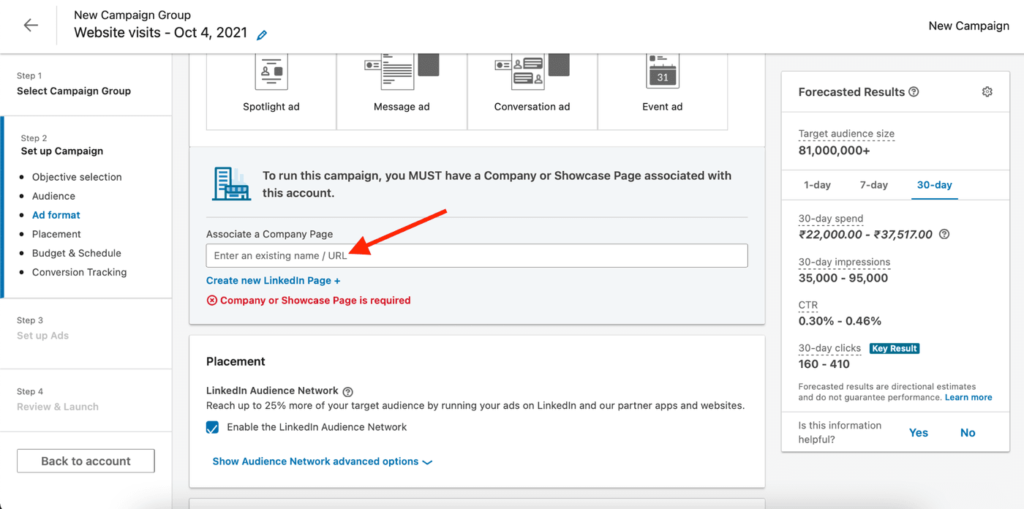Image resolution: width=1024 pixels, height=509 pixels.
Task: Click the Learn more link
Action: (x=968, y=397)
